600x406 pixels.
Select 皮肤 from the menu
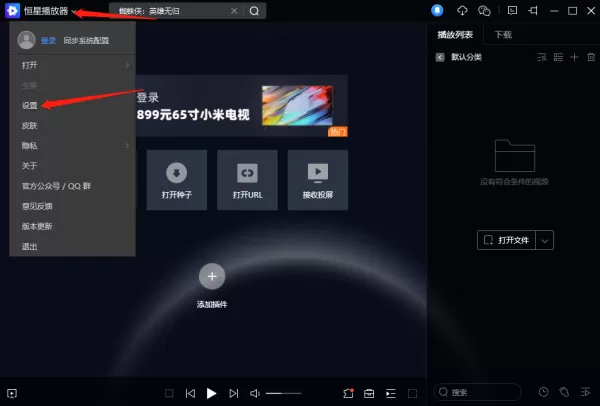point(72,126)
